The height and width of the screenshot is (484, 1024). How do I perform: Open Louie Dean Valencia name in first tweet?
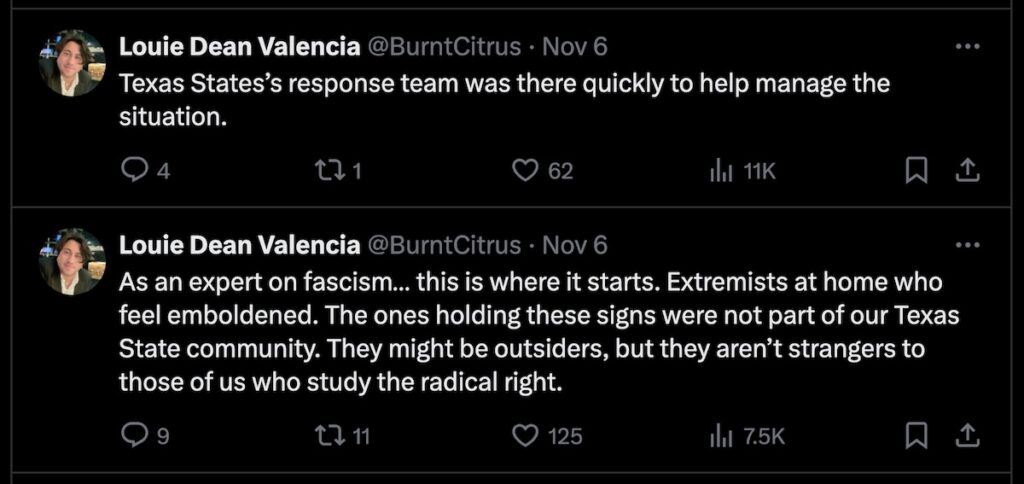pyautogui.click(x=239, y=46)
